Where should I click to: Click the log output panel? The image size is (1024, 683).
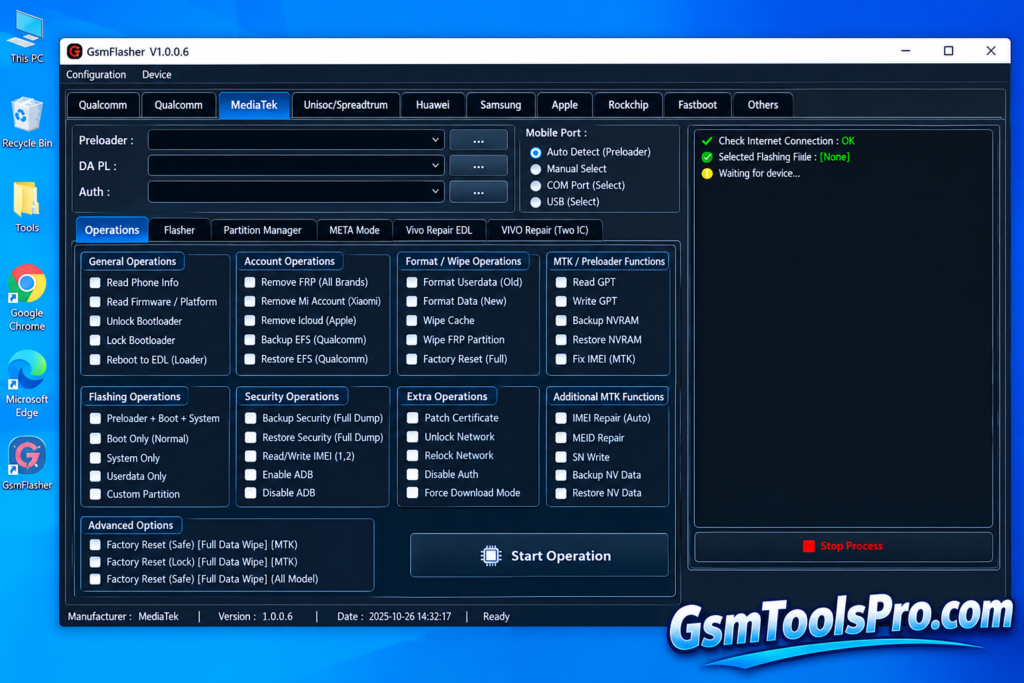coord(843,328)
